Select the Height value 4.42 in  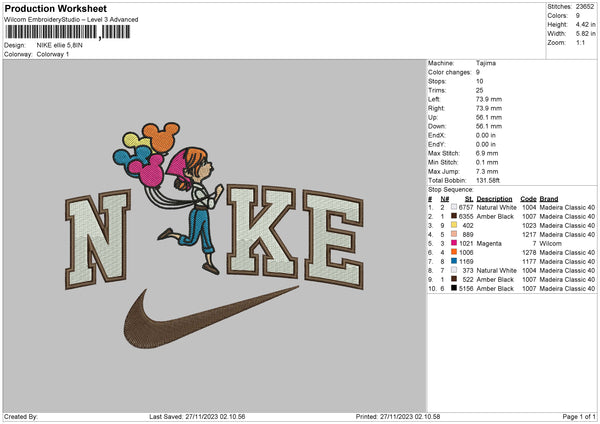[x=585, y=24]
